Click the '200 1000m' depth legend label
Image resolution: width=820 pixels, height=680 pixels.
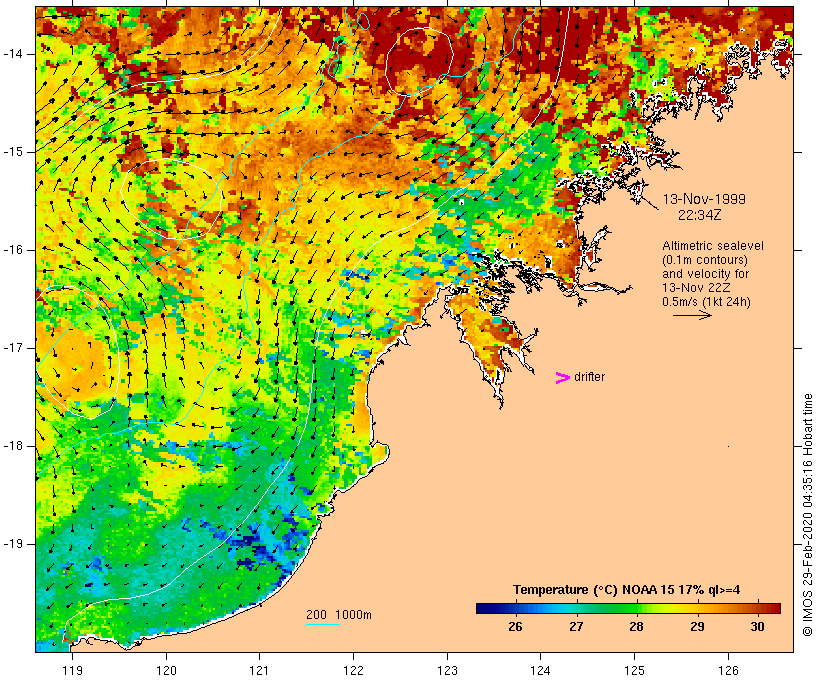[x=339, y=615]
